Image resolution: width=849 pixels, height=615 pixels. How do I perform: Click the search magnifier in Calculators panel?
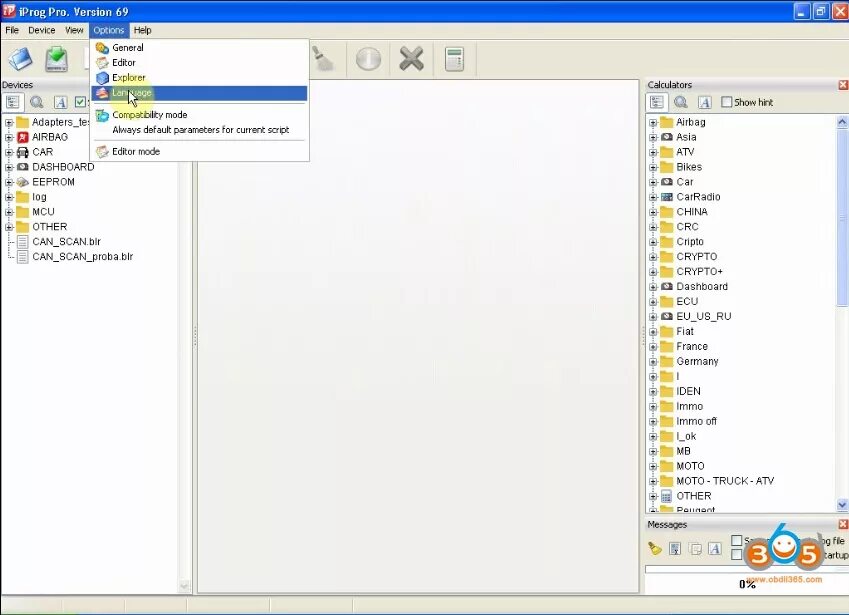pyautogui.click(x=681, y=102)
